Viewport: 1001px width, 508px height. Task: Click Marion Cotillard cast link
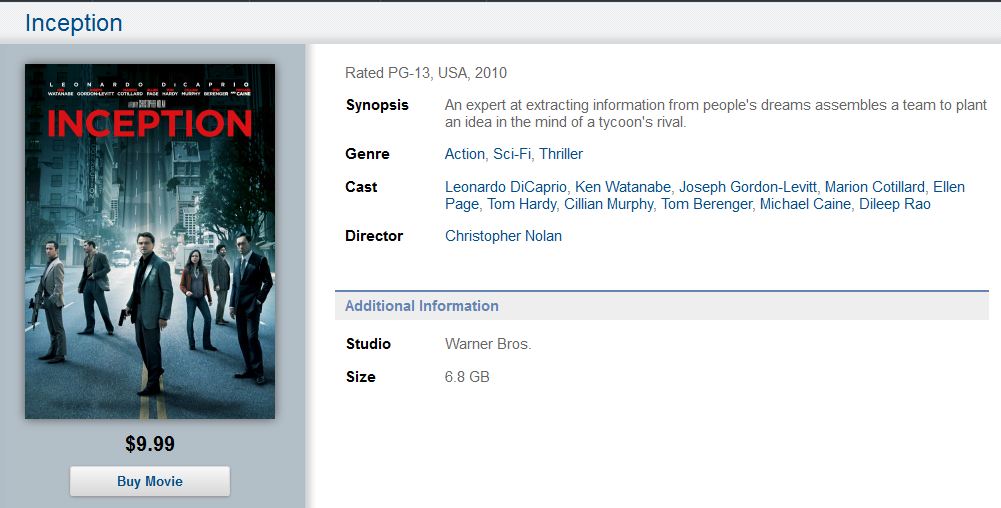(875, 187)
